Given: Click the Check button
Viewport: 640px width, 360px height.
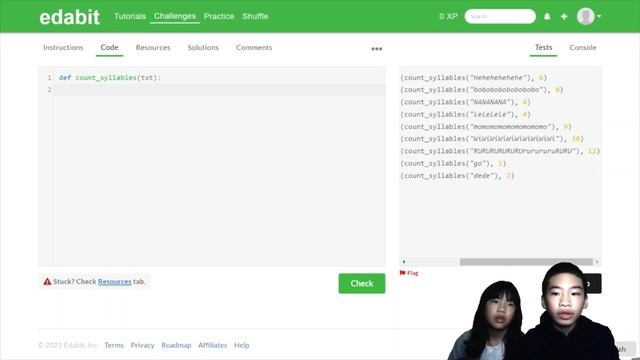Looking at the screenshot, I should point(362,283).
